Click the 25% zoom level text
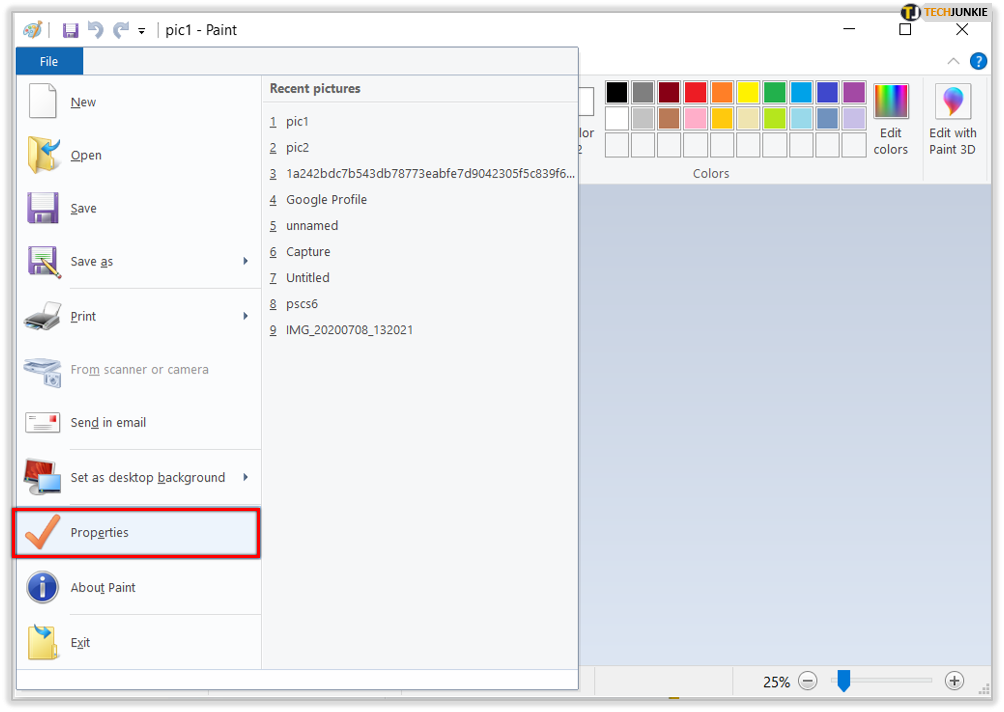This screenshot has width=1004, height=712. (776, 683)
